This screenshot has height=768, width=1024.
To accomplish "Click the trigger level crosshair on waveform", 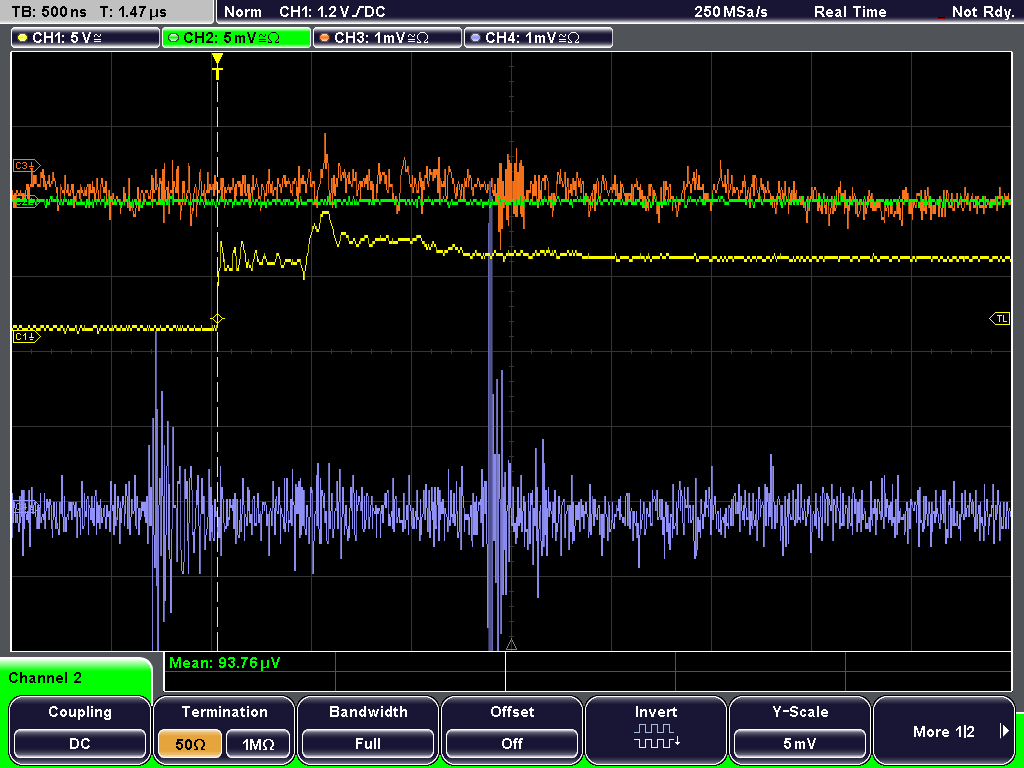I will pos(217,319).
